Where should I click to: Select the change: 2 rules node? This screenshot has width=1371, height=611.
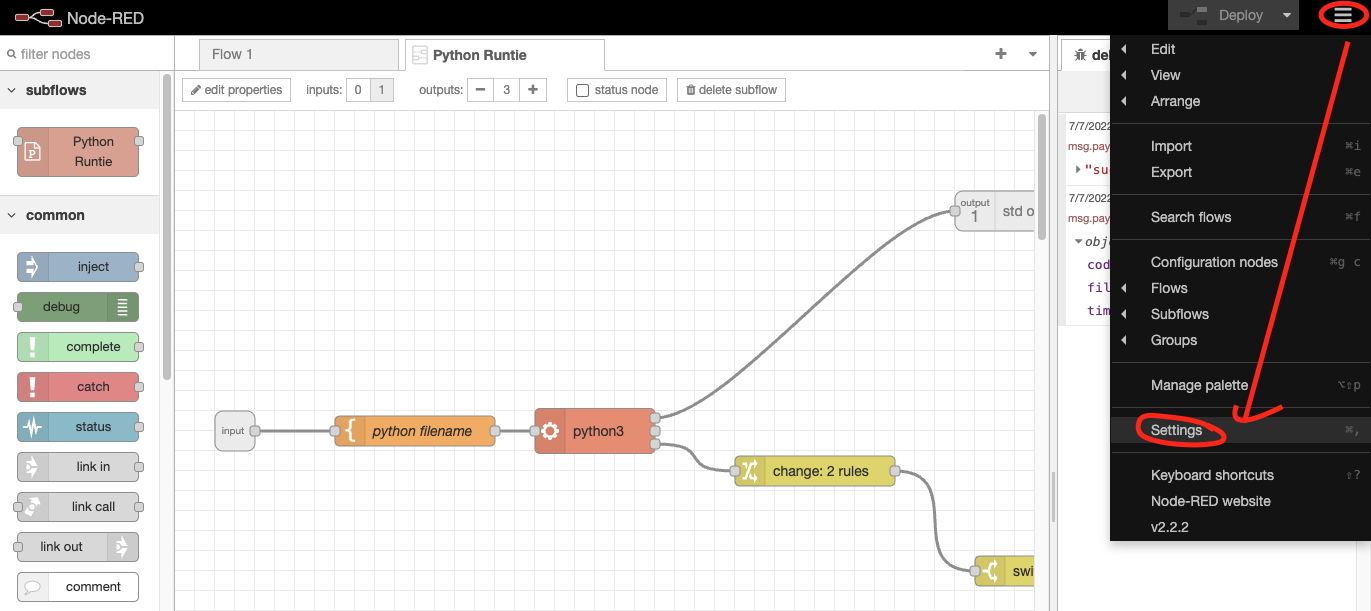pyautogui.click(x=815, y=471)
